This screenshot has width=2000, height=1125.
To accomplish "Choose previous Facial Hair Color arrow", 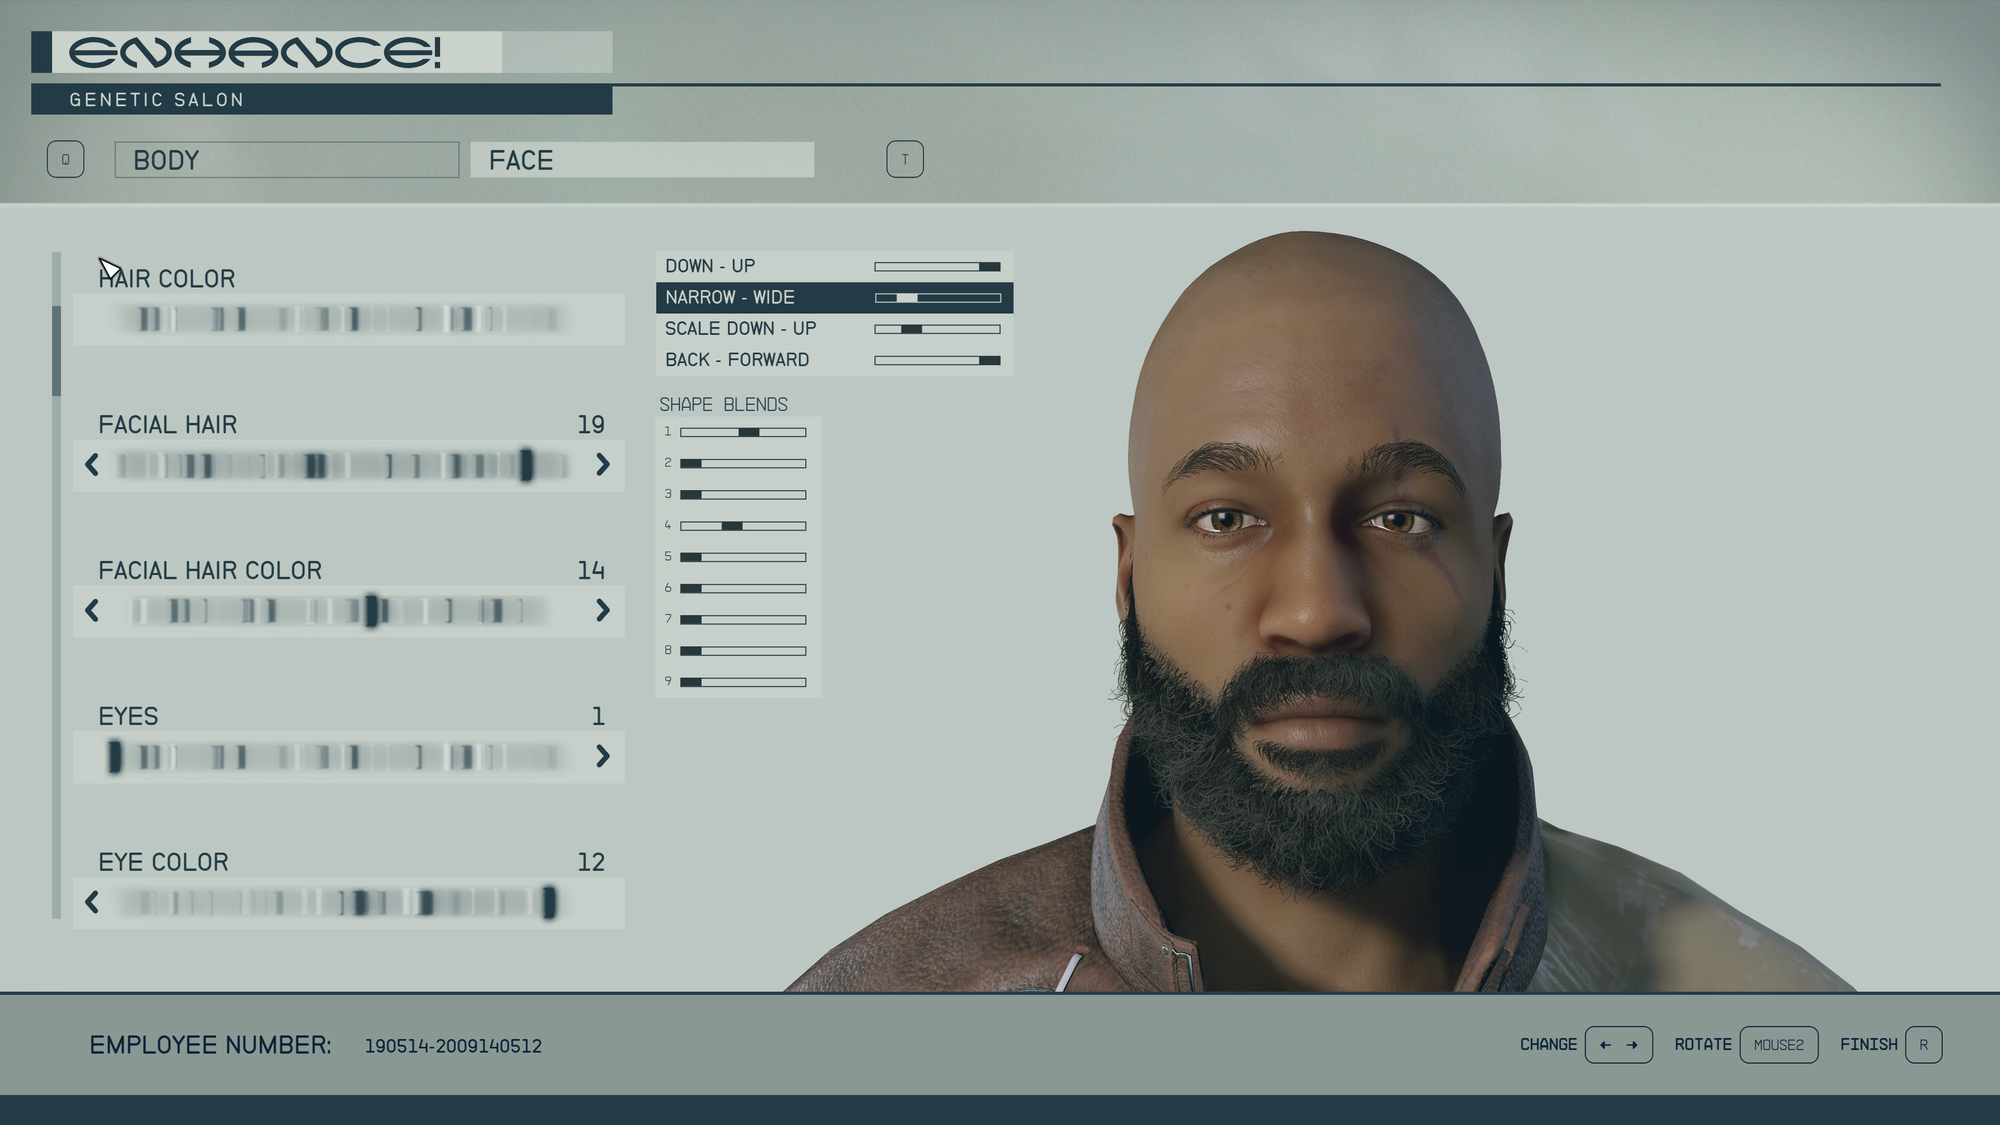I will pos(92,610).
